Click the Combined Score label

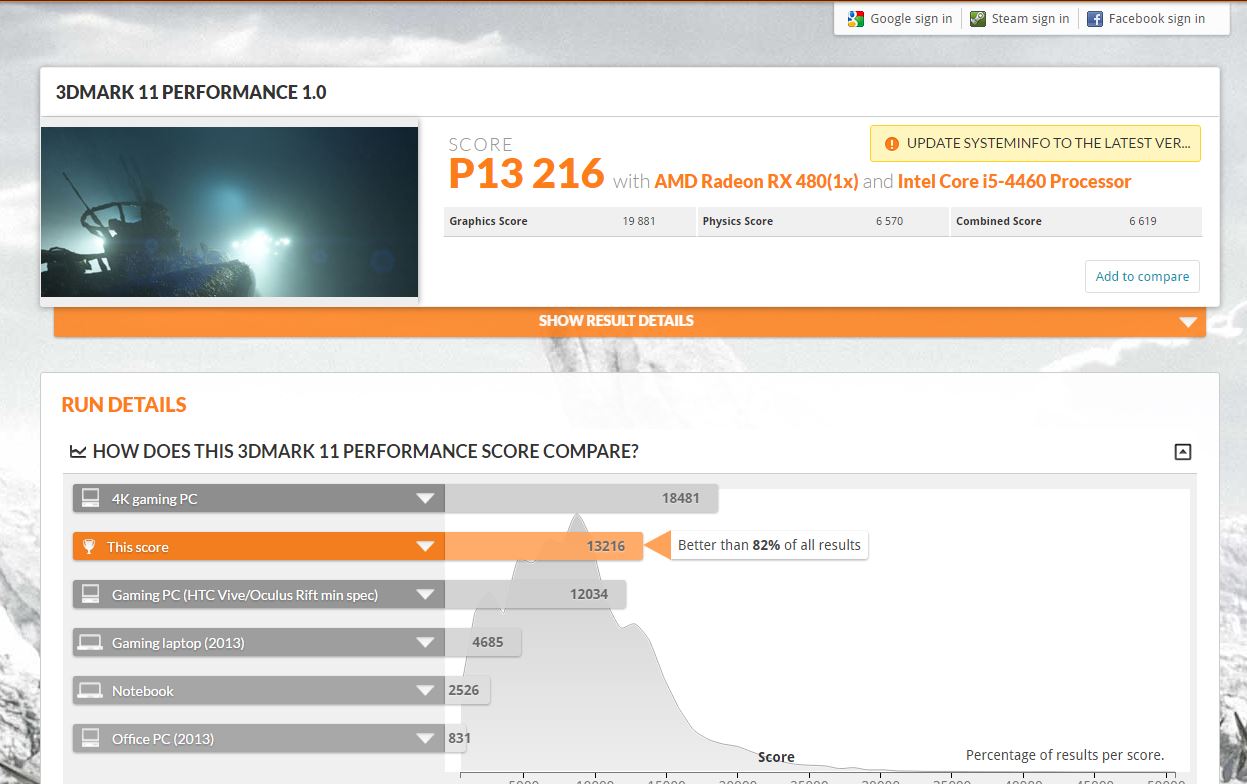tap(998, 221)
